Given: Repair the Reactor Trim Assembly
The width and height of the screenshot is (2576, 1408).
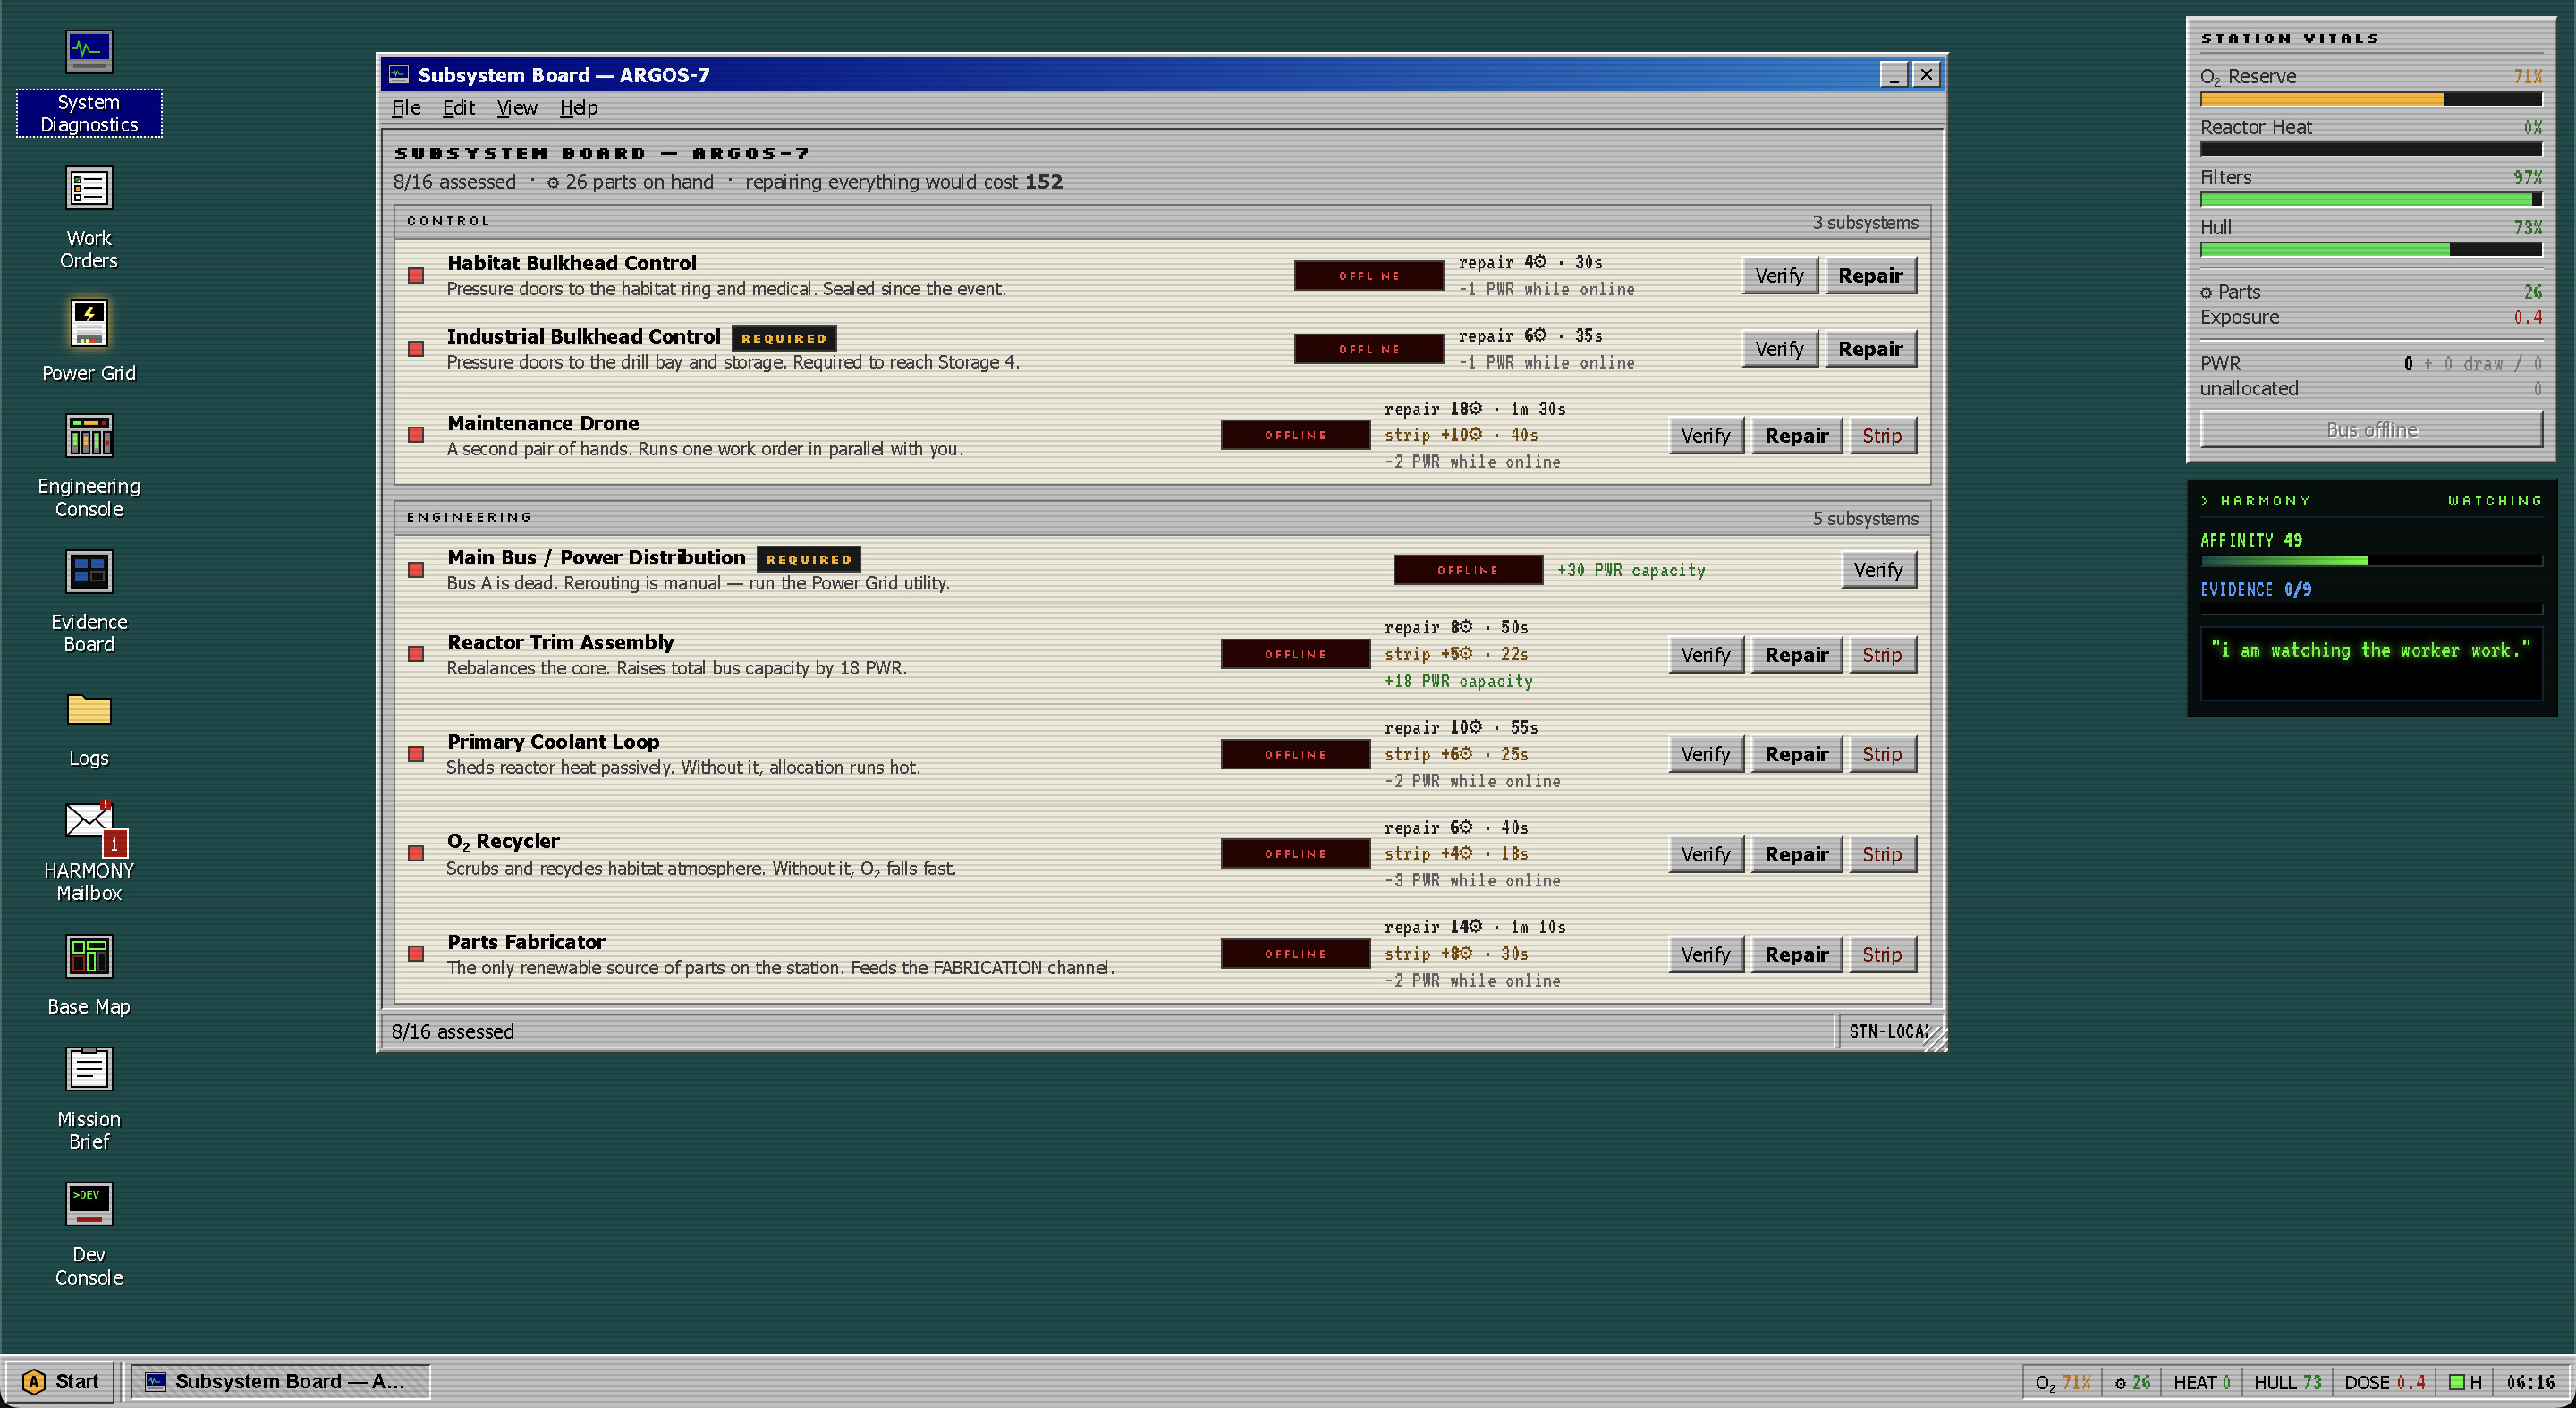Looking at the screenshot, I should 1796,655.
